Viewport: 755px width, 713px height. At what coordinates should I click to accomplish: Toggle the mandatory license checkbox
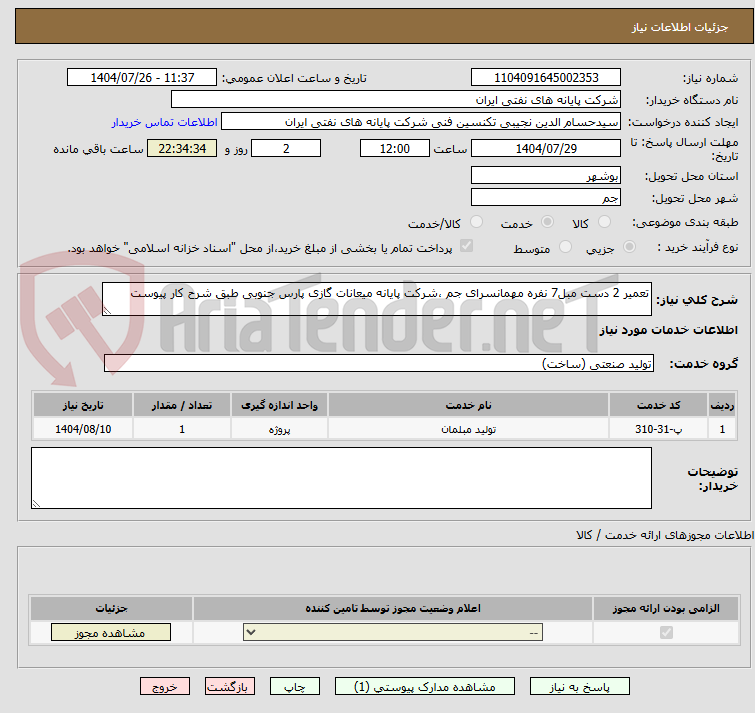tap(666, 633)
